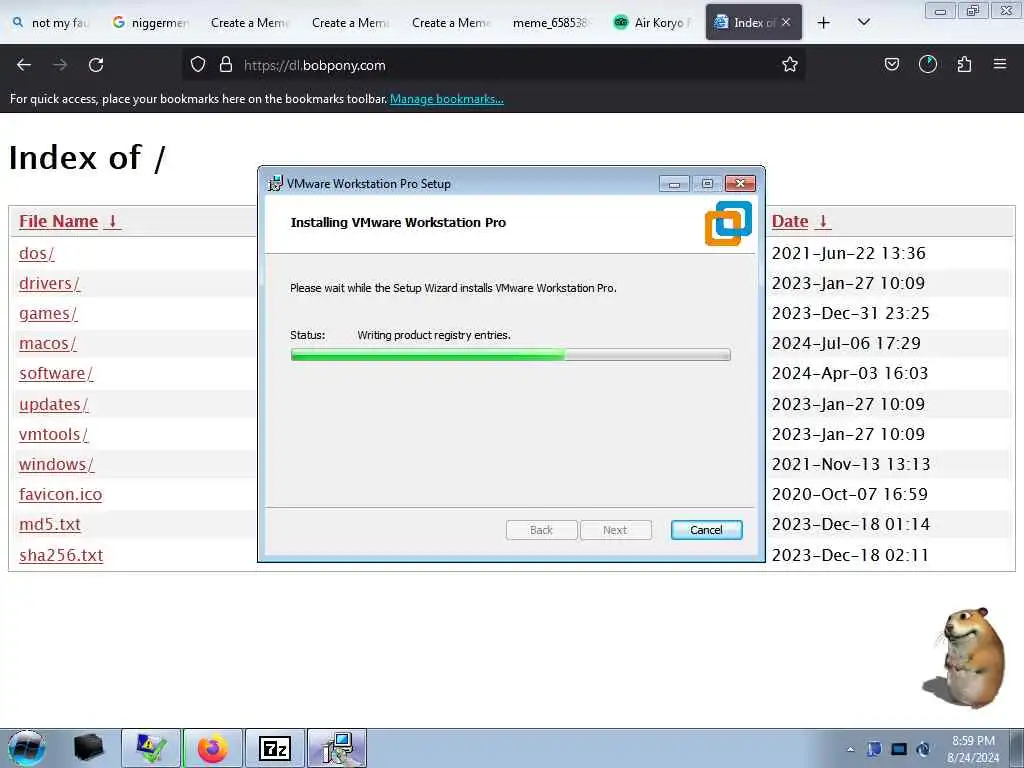
Task: Open the vmtools/ directory link
Action: [53, 434]
